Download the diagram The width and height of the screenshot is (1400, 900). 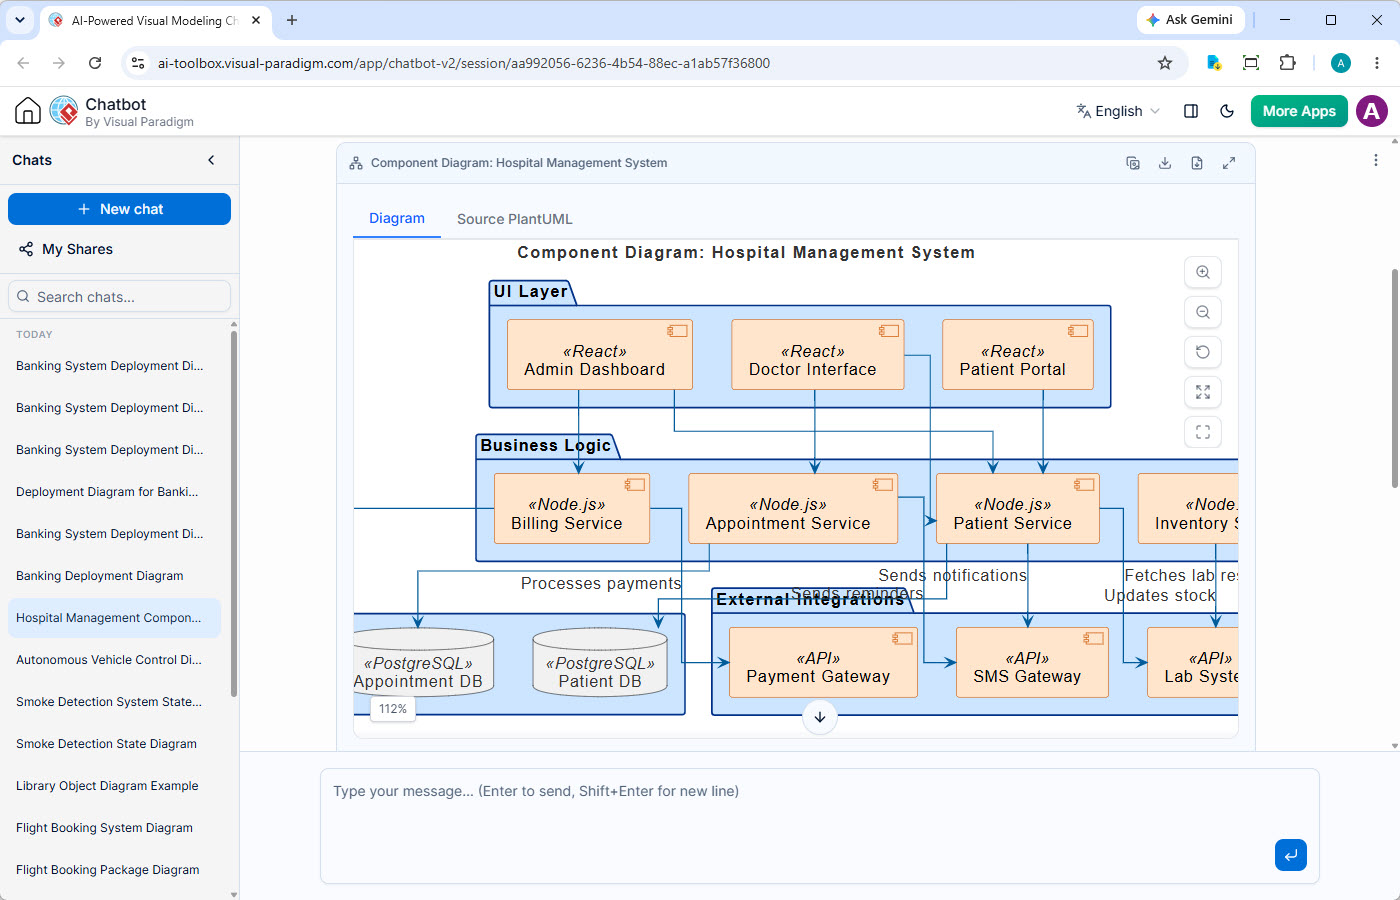click(1165, 163)
